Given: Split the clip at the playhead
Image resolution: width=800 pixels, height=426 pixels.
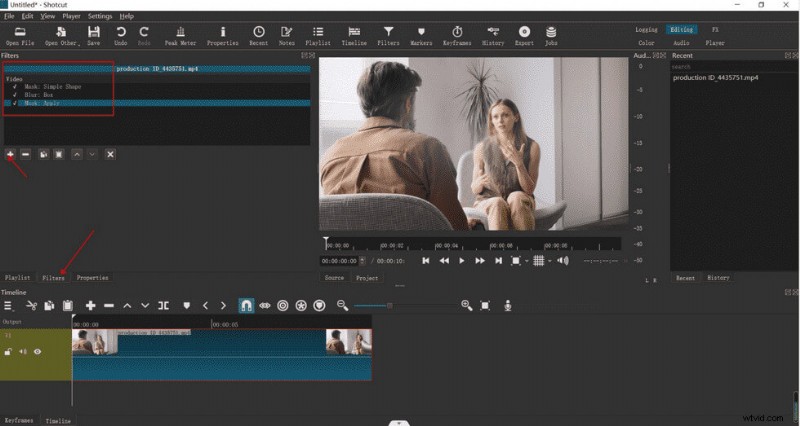Looking at the screenshot, I should (163, 306).
